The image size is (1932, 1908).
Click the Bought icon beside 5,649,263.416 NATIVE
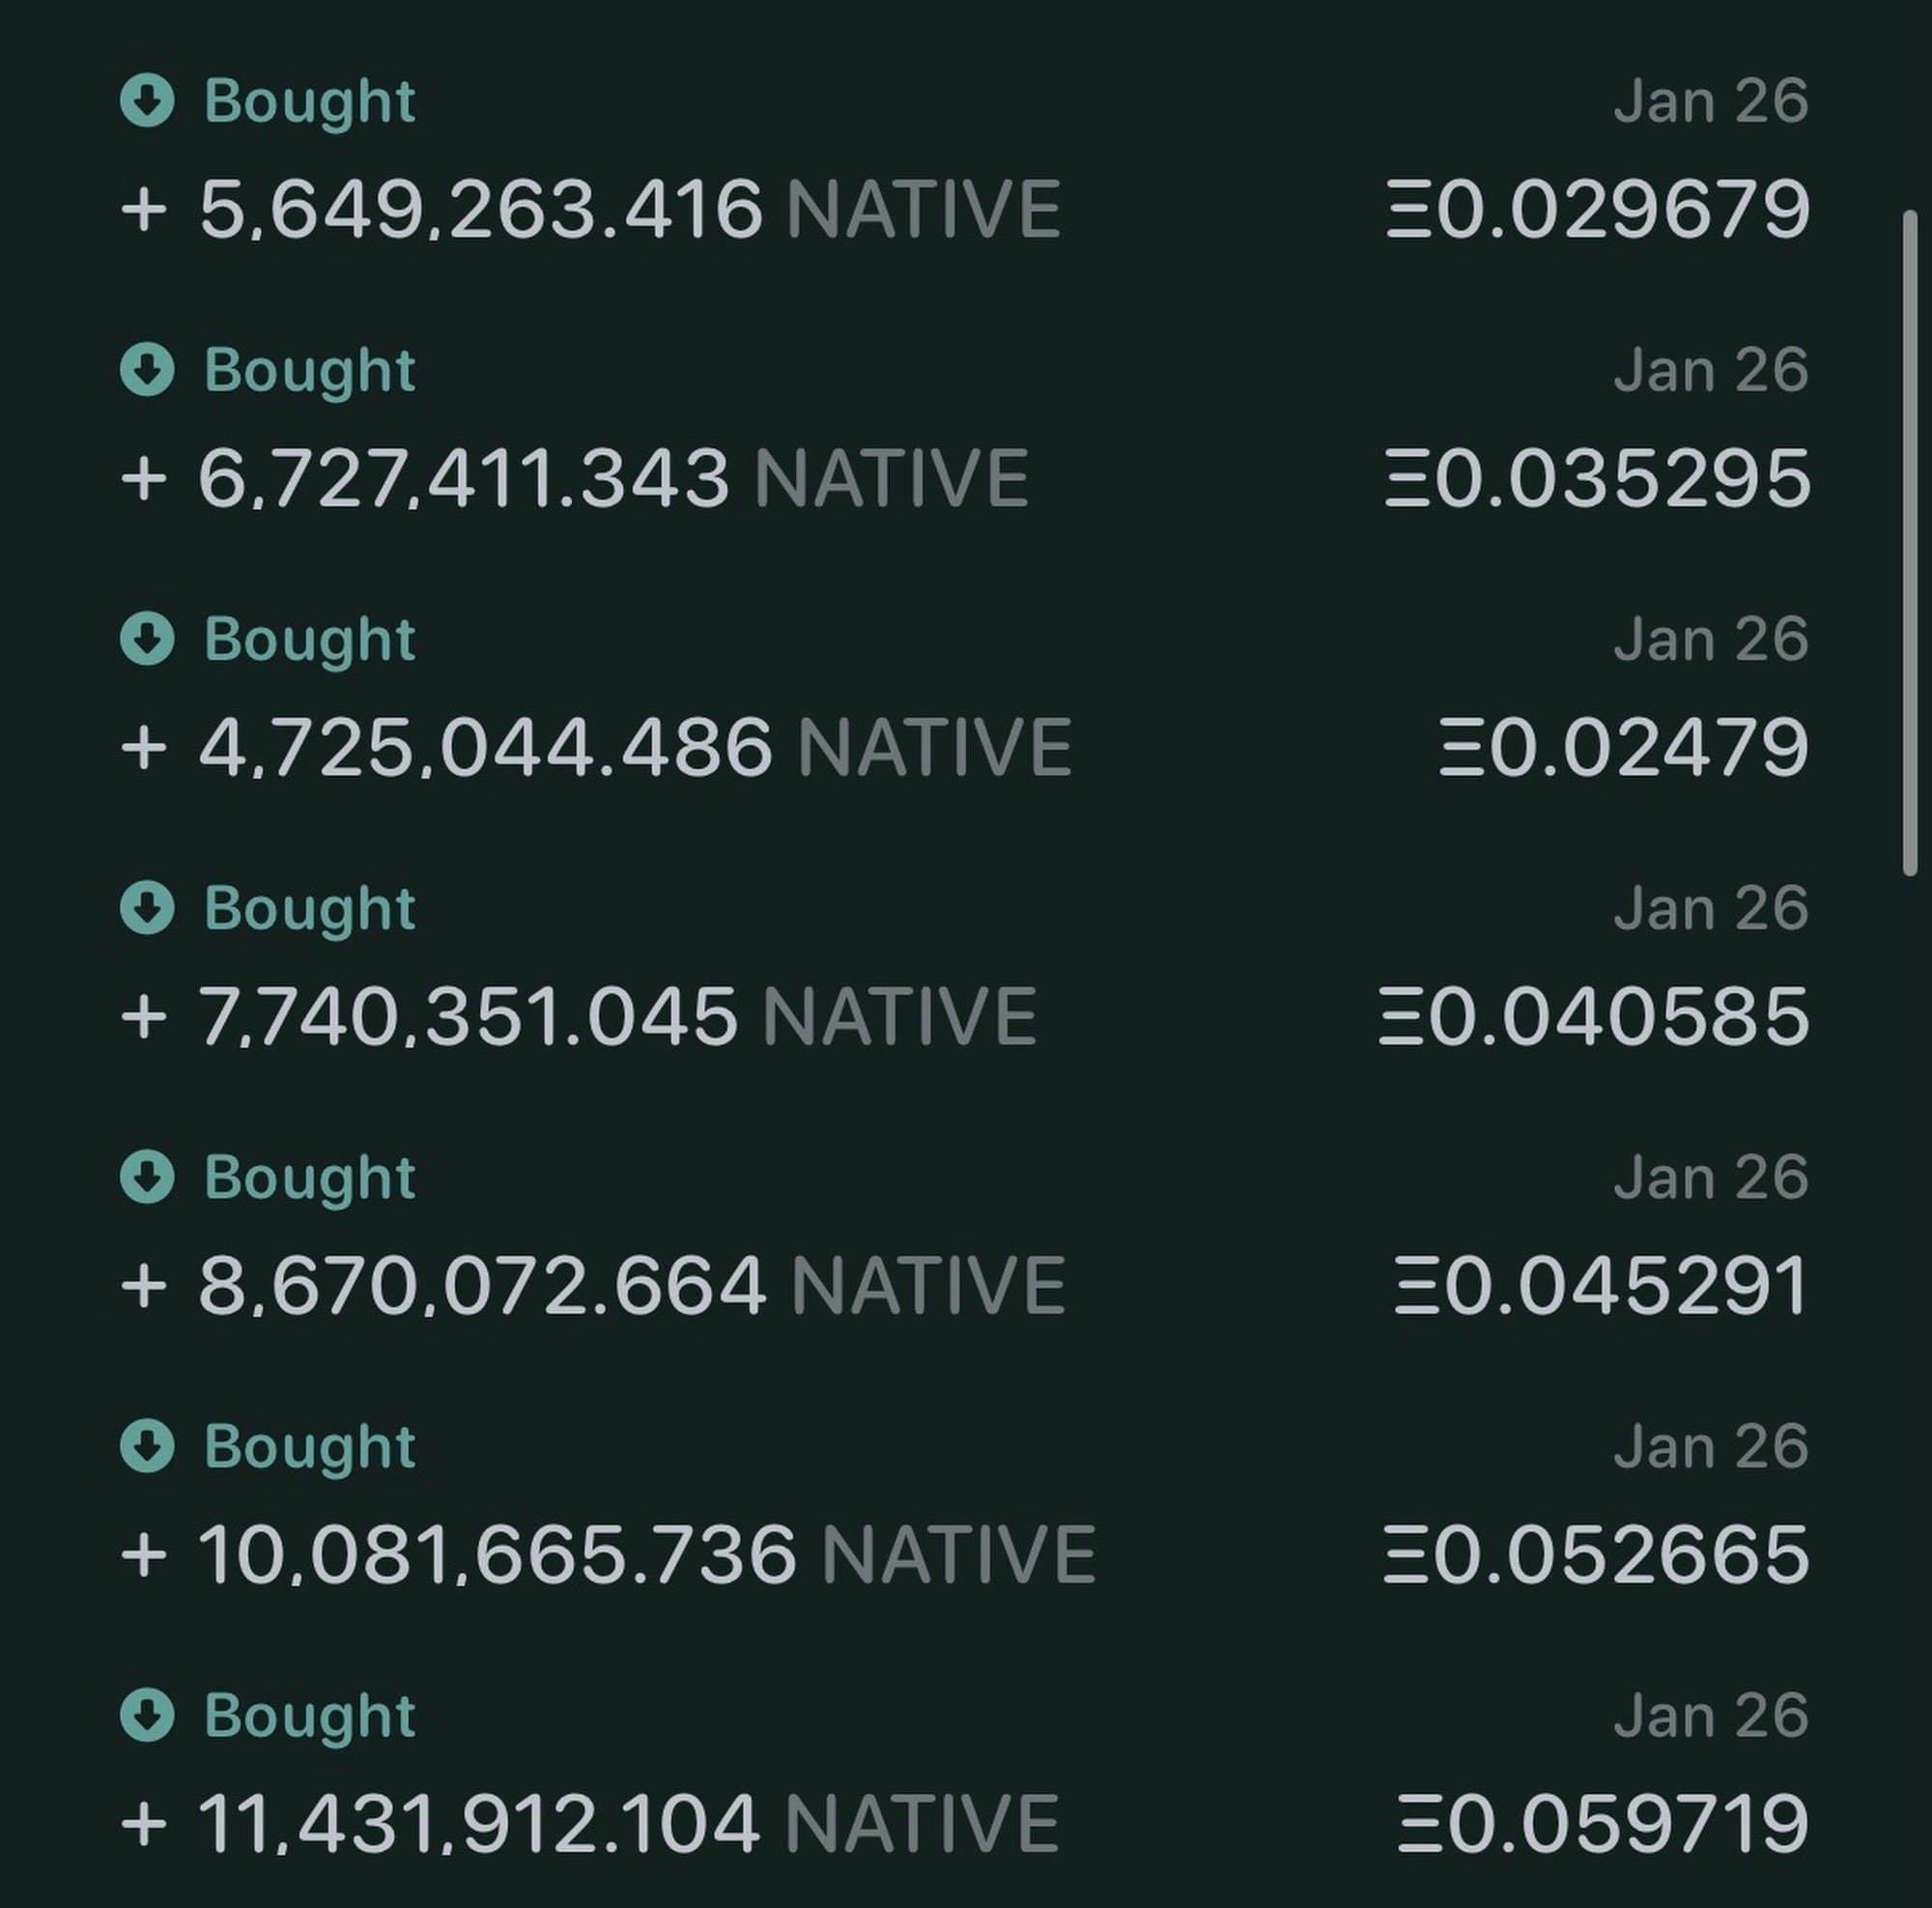coord(147,101)
